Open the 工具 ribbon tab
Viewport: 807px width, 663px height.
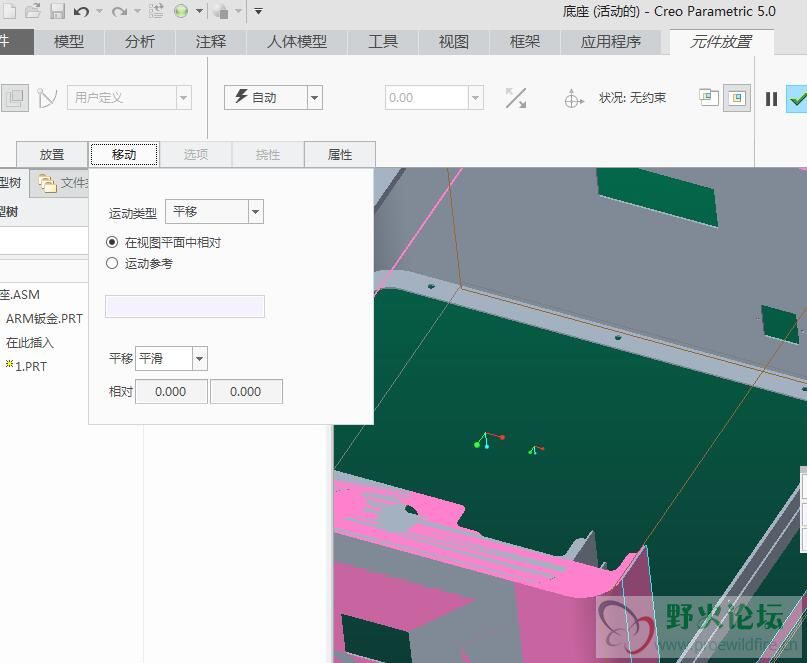point(383,42)
